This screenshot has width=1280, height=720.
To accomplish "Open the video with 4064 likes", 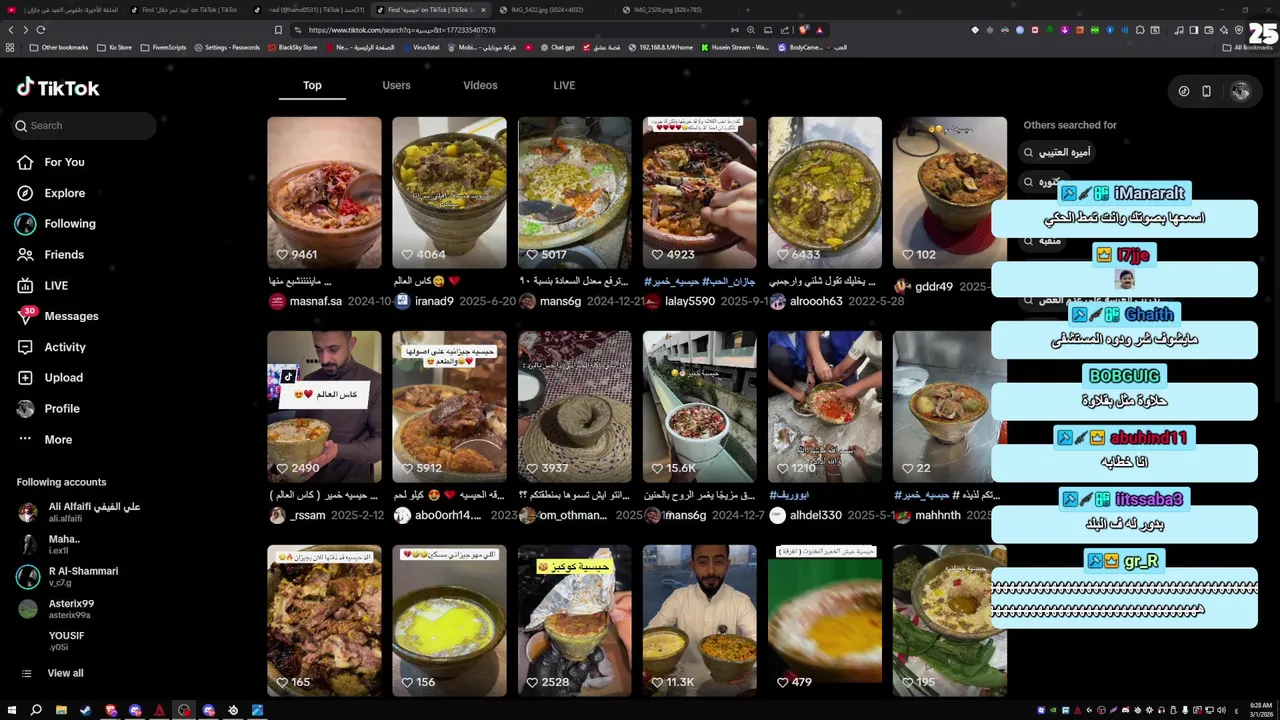I will point(449,192).
